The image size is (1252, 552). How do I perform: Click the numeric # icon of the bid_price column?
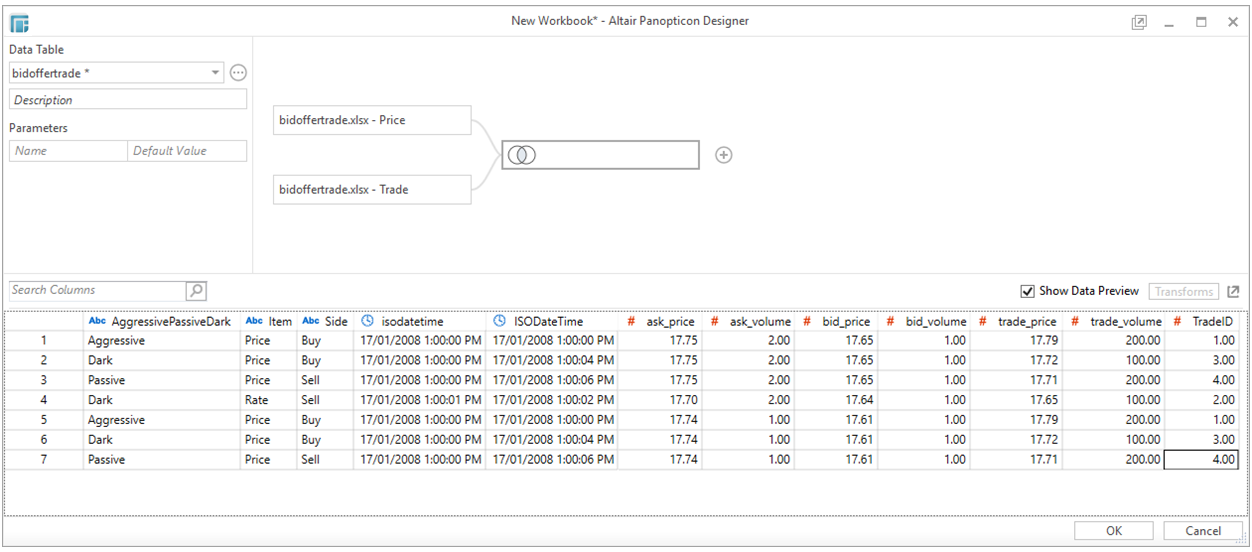pos(806,322)
